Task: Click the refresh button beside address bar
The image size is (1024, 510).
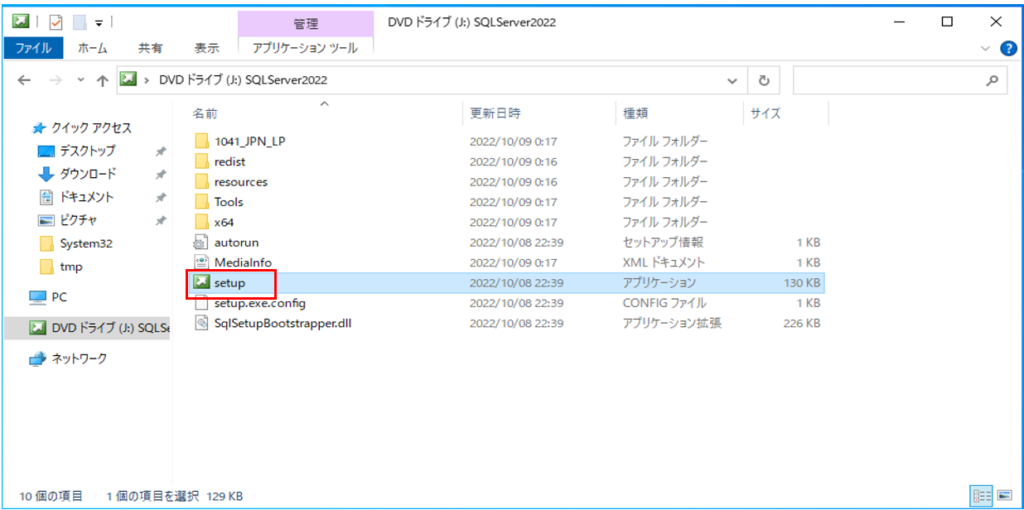Action: [x=764, y=80]
